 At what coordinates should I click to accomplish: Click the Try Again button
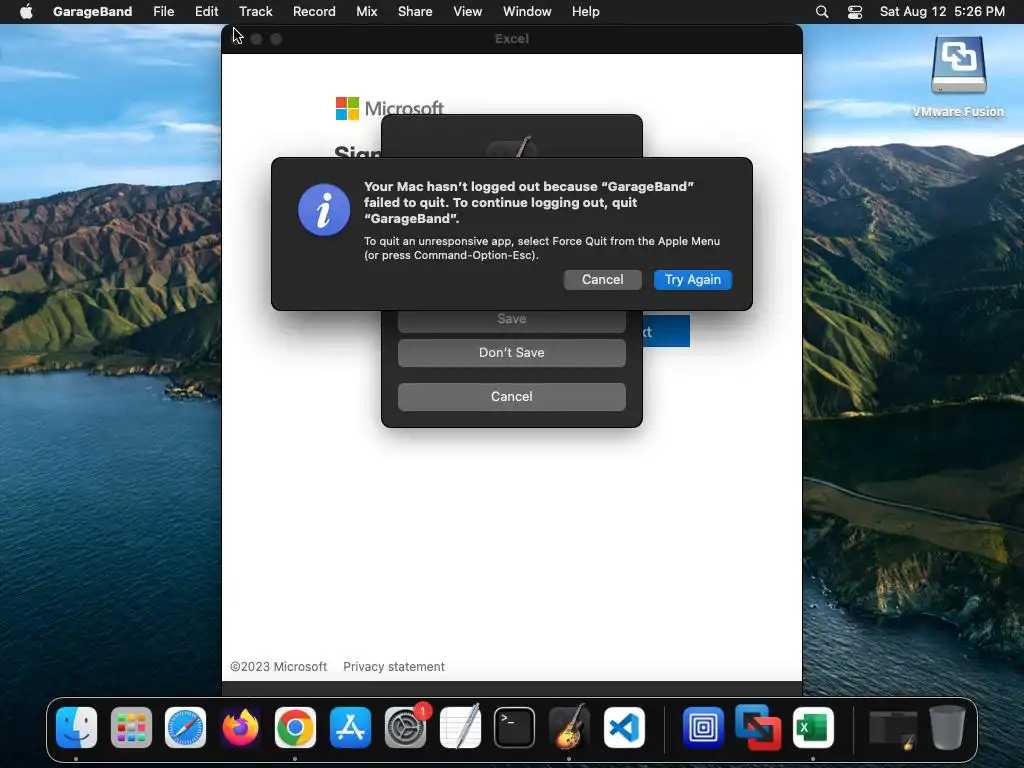(x=692, y=280)
